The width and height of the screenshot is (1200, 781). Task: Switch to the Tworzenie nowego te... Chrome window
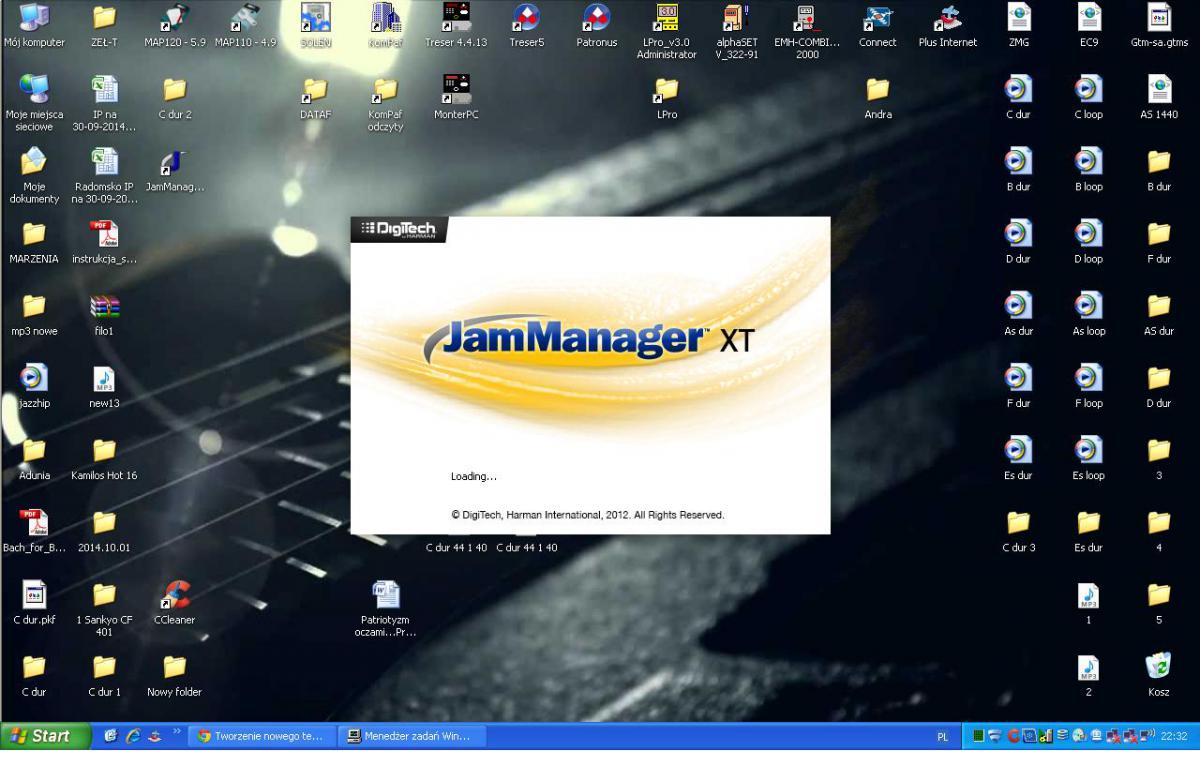pos(261,737)
